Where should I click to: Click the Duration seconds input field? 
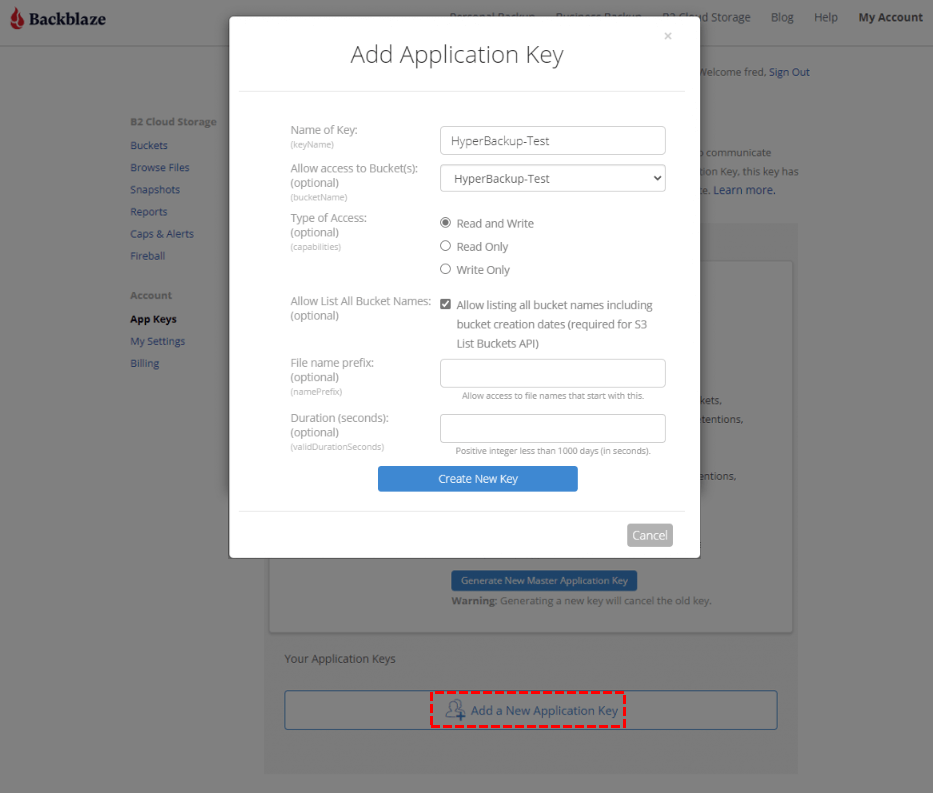(x=552, y=428)
